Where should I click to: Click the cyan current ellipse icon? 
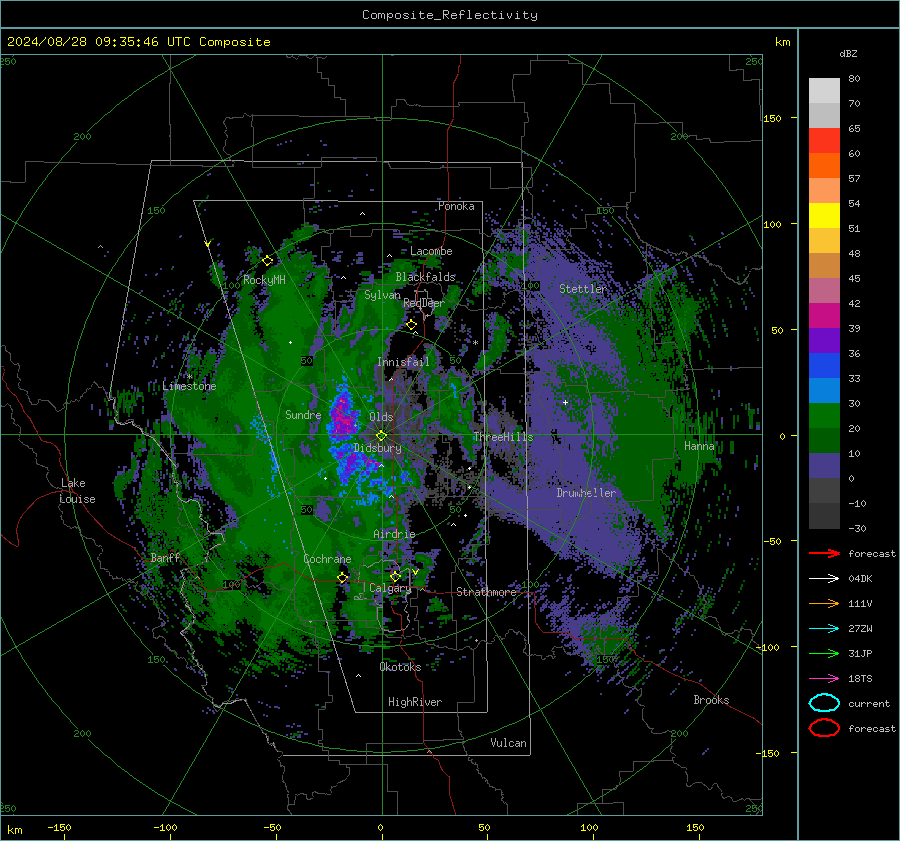pyautogui.click(x=824, y=703)
